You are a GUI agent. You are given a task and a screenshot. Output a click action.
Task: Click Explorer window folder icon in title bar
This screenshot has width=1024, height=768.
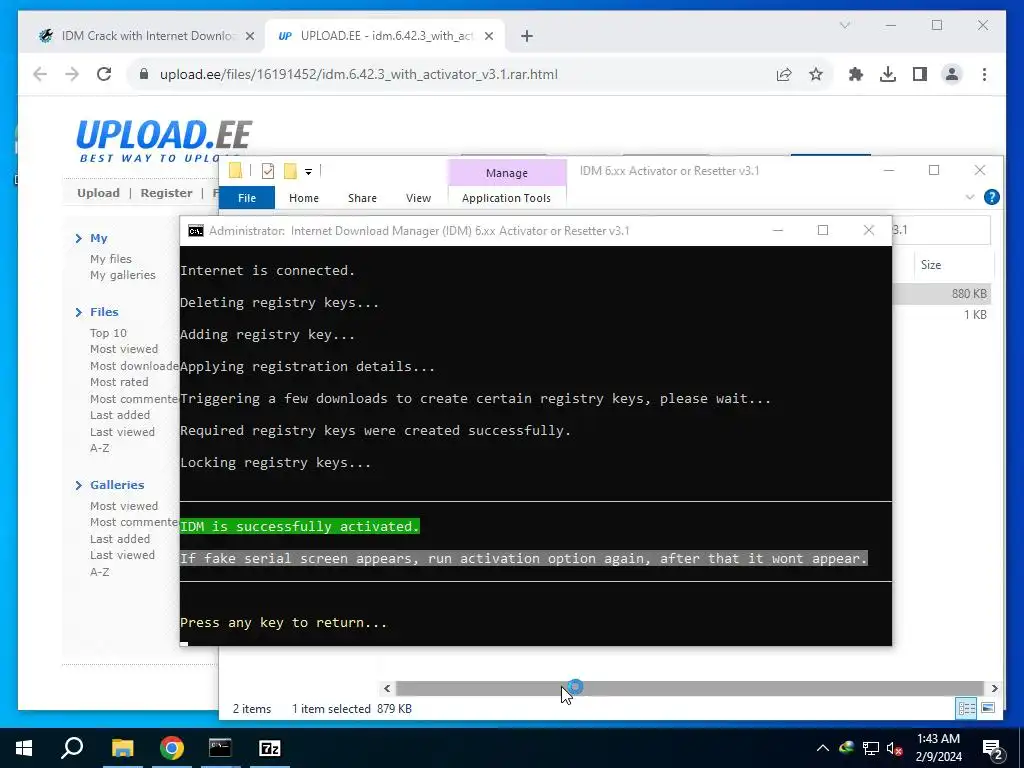click(235, 171)
